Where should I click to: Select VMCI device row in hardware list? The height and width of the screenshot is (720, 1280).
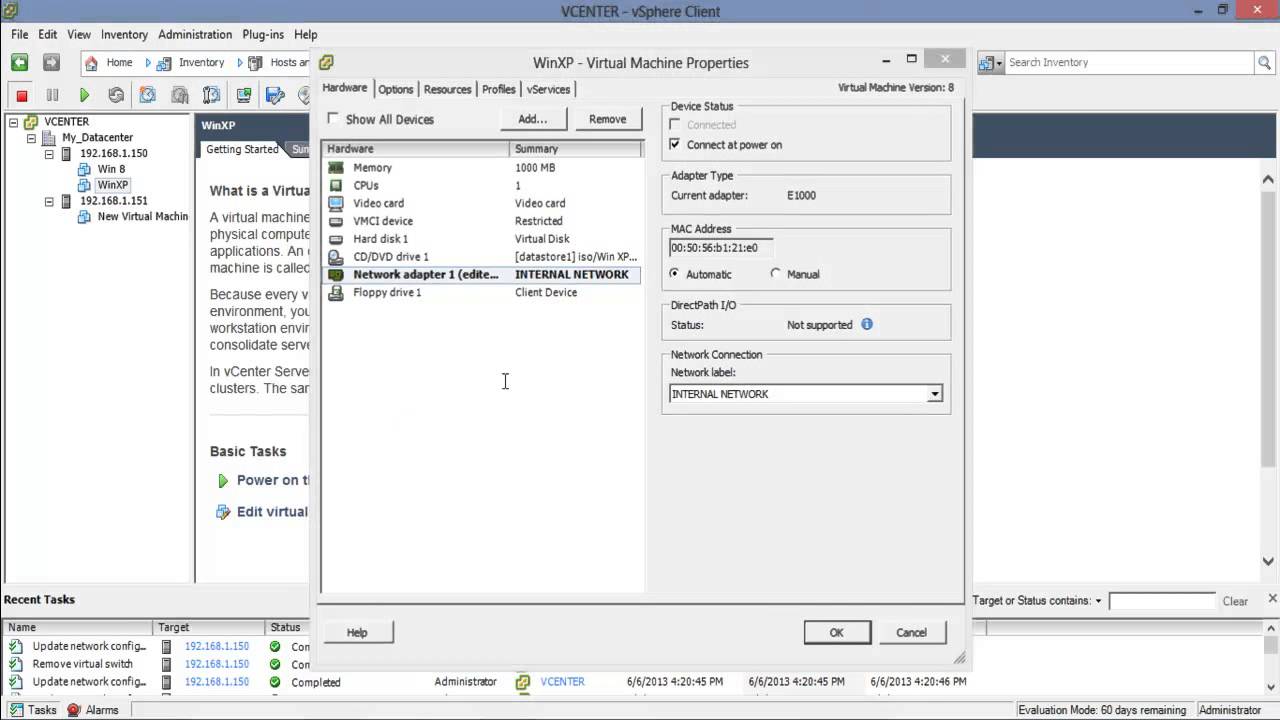point(481,221)
